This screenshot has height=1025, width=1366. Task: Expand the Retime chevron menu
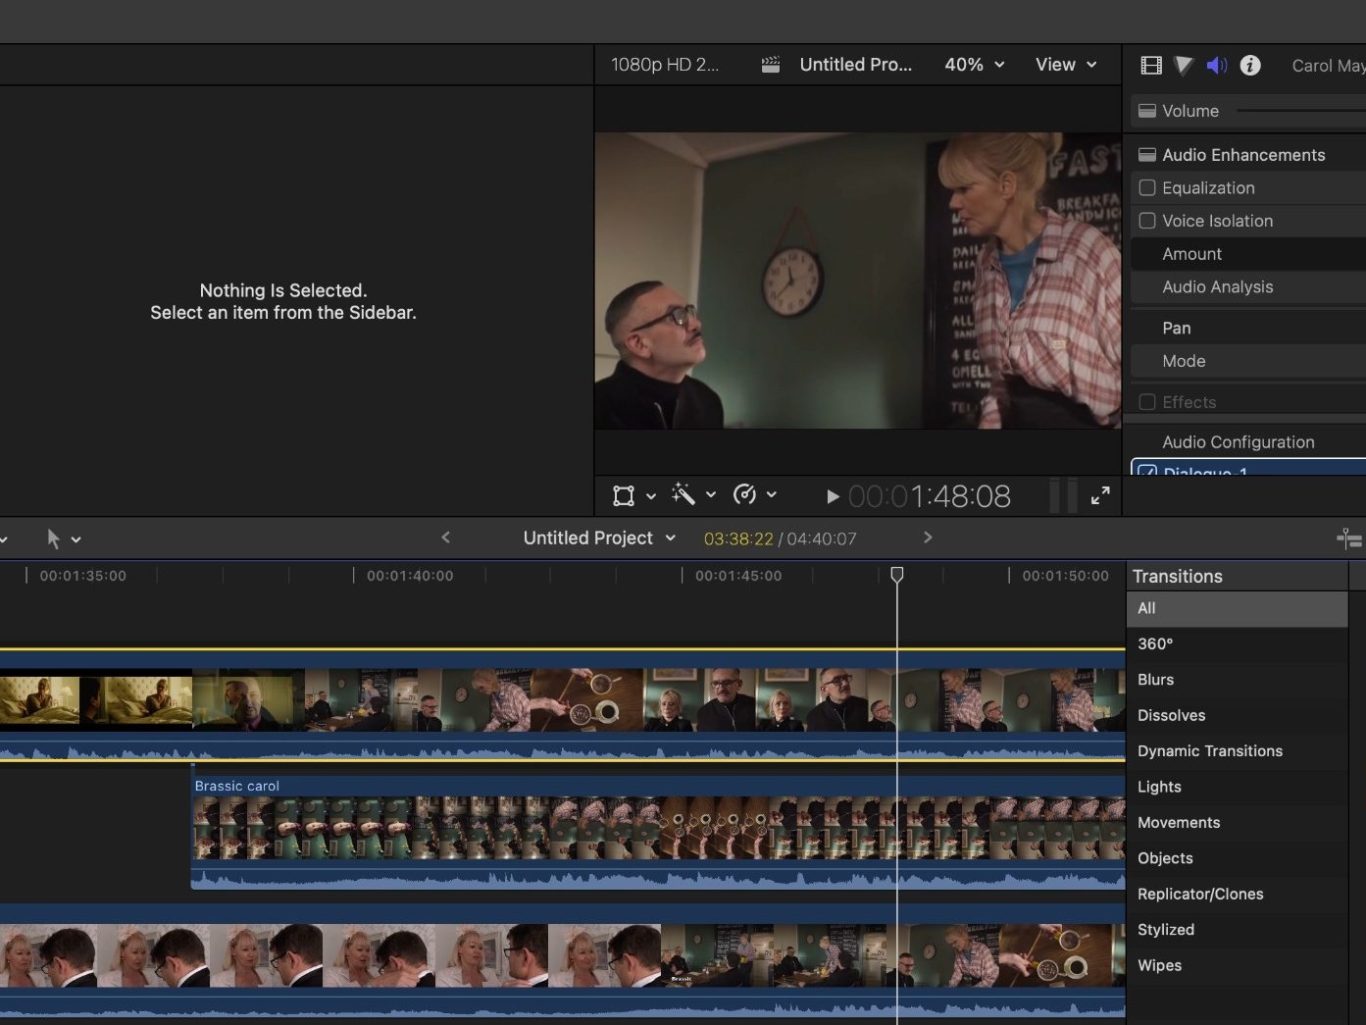coord(771,495)
